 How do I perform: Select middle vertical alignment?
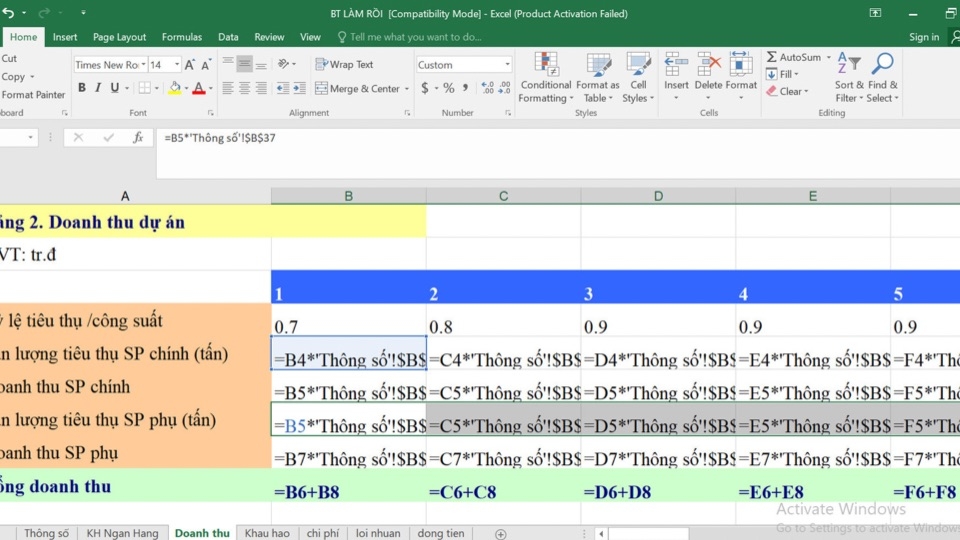[244, 64]
